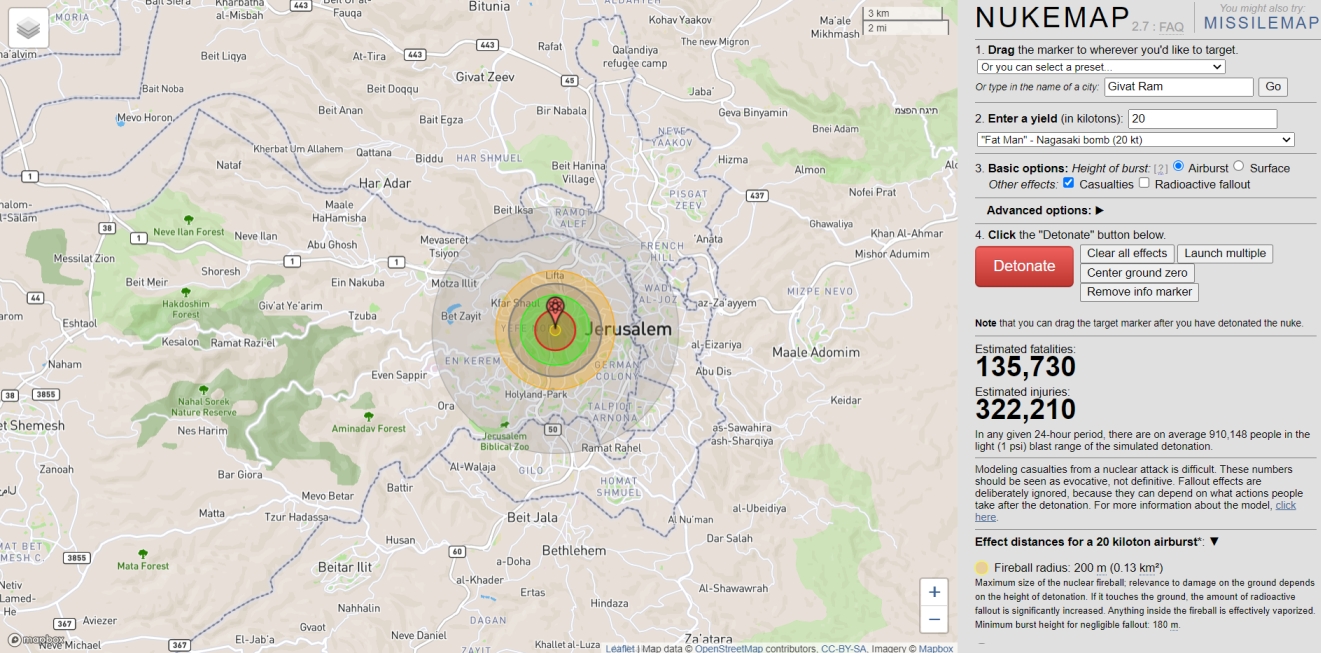Click the Jerusalem city label on the map
This screenshot has height=653, width=1321.
pos(626,329)
